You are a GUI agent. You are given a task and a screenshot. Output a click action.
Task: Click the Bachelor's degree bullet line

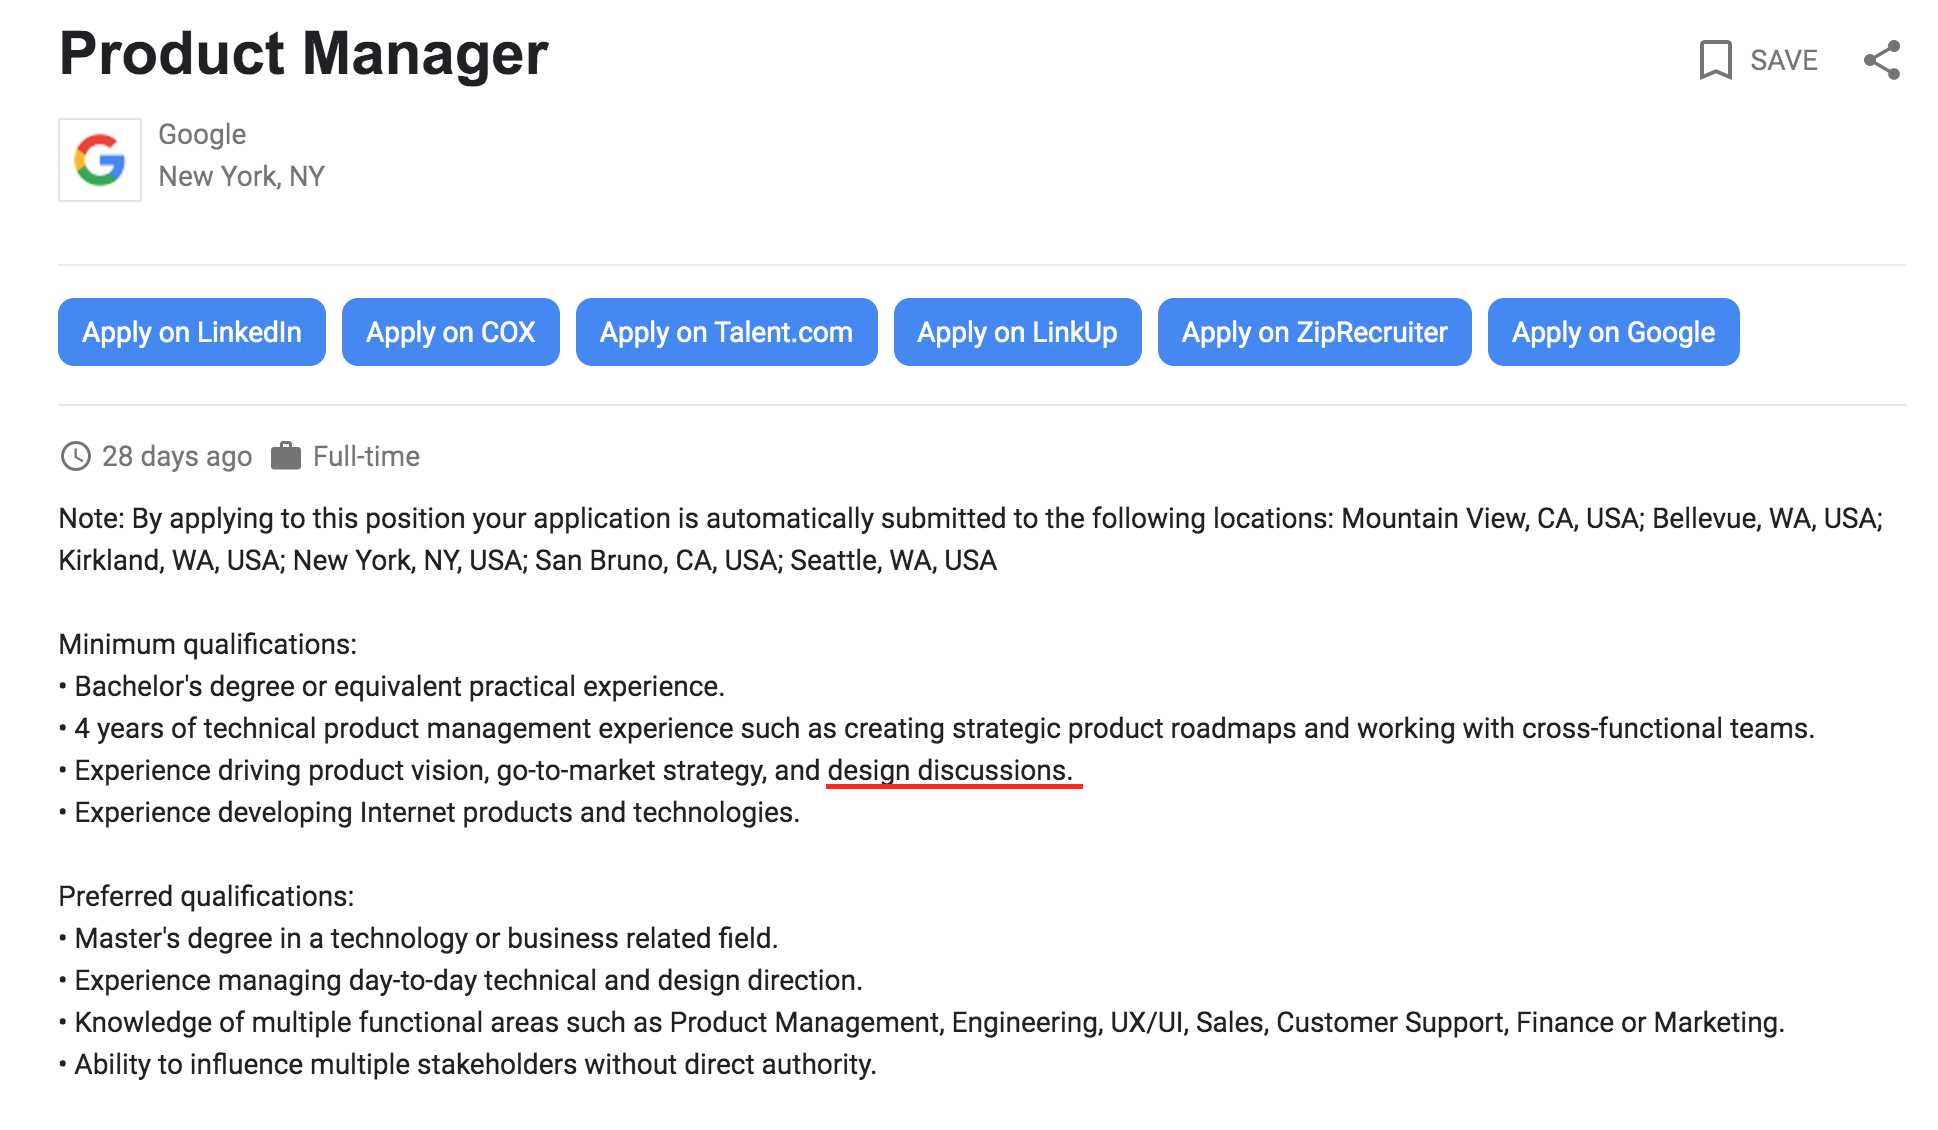click(392, 686)
